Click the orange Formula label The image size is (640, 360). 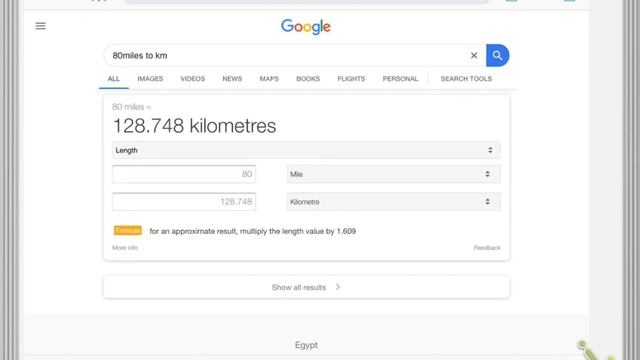coord(128,231)
